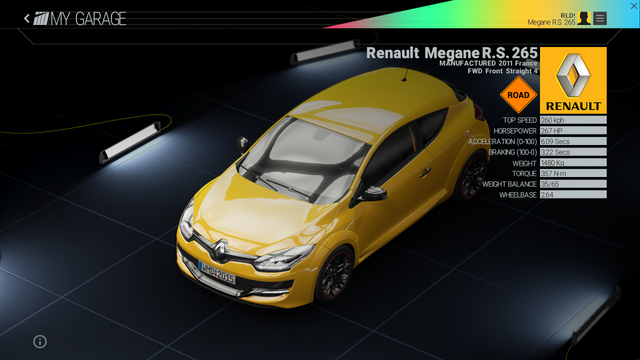Select the WEIGHT BALANCE label
640x360 pixels.
pos(509,184)
